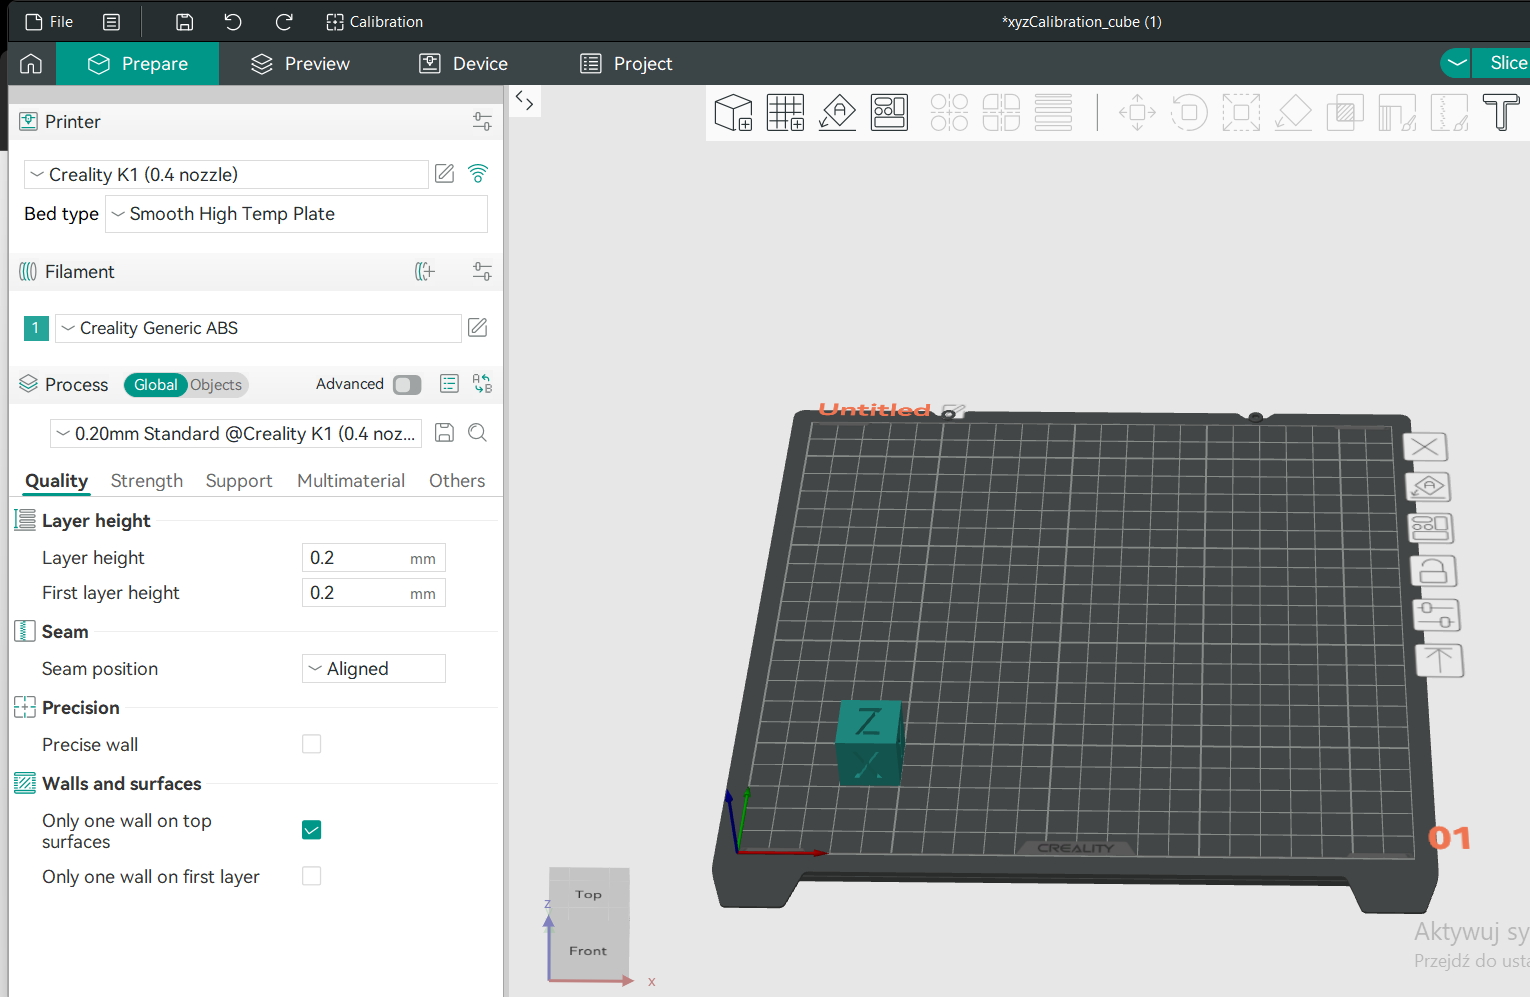This screenshot has height=997, width=1530.
Task: Open the Preview tab
Action: click(300, 64)
